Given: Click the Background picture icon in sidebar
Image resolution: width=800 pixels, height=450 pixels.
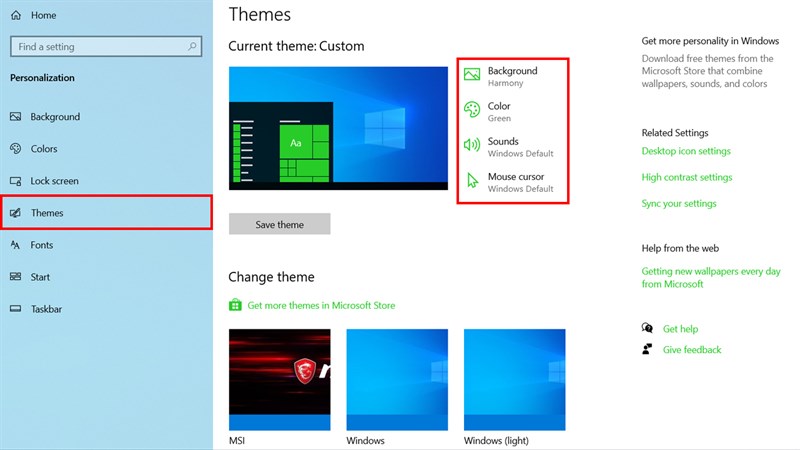Looking at the screenshot, I should point(16,117).
